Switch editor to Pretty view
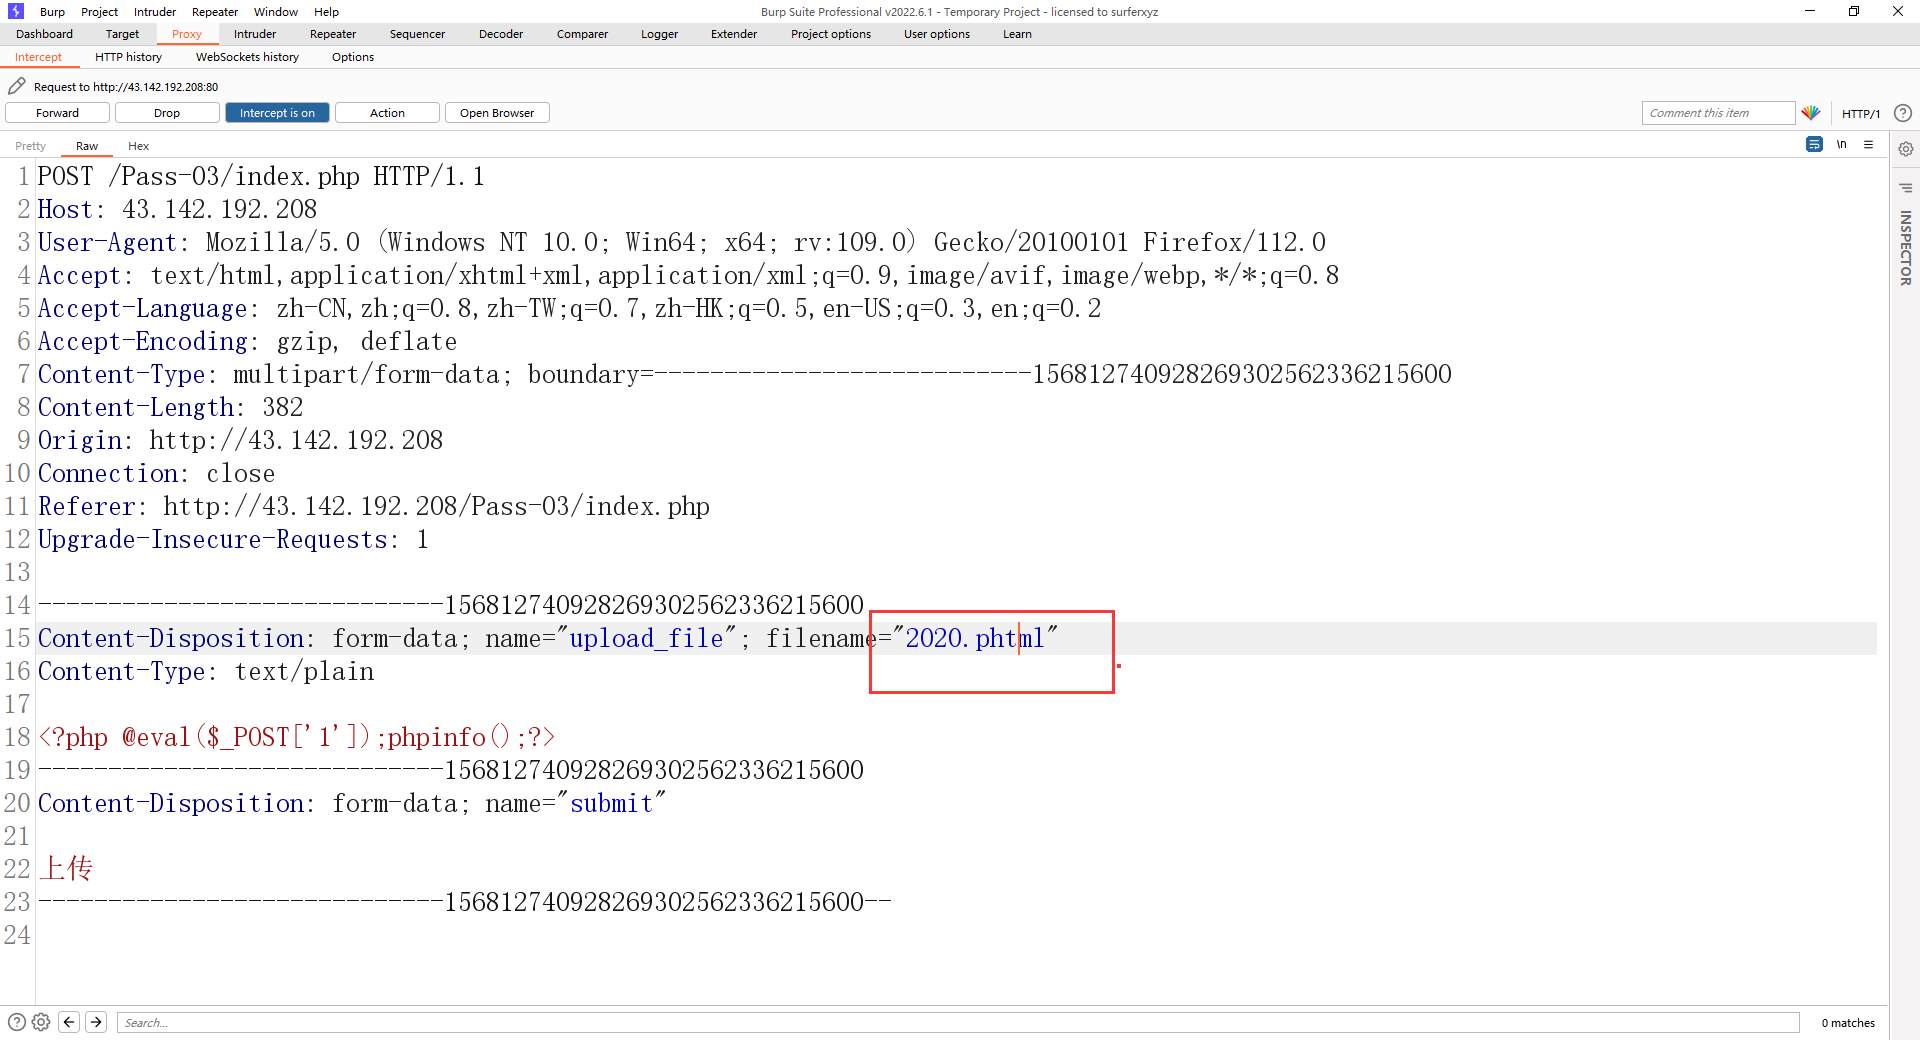The width and height of the screenshot is (1920, 1040). (30, 146)
